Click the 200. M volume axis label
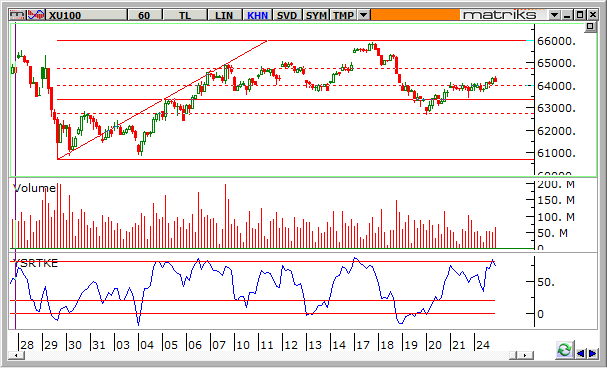The image size is (607, 368). pyautogui.click(x=556, y=184)
